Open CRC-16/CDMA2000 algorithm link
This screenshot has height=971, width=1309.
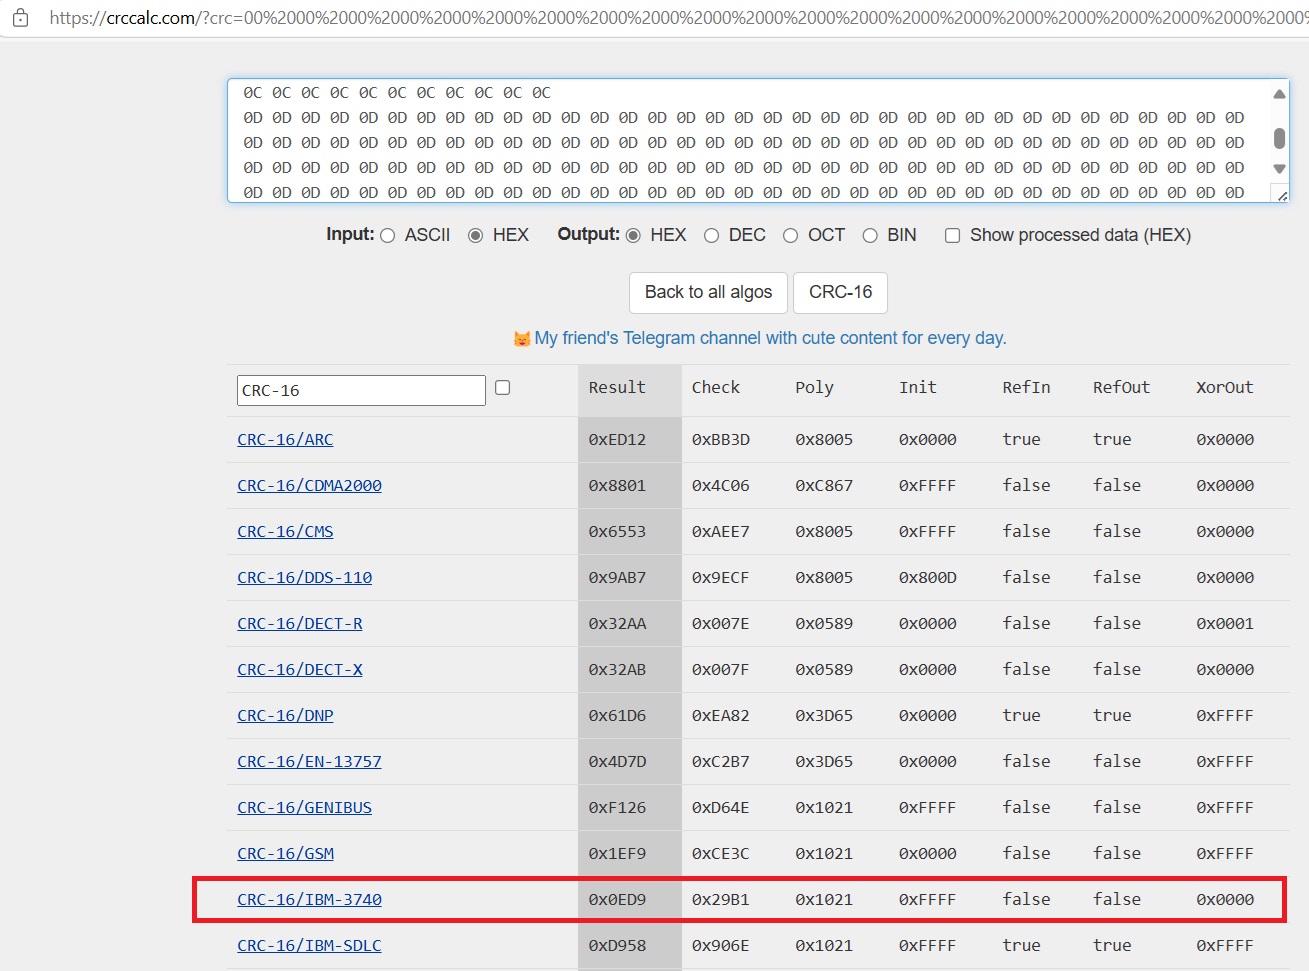[x=309, y=485]
